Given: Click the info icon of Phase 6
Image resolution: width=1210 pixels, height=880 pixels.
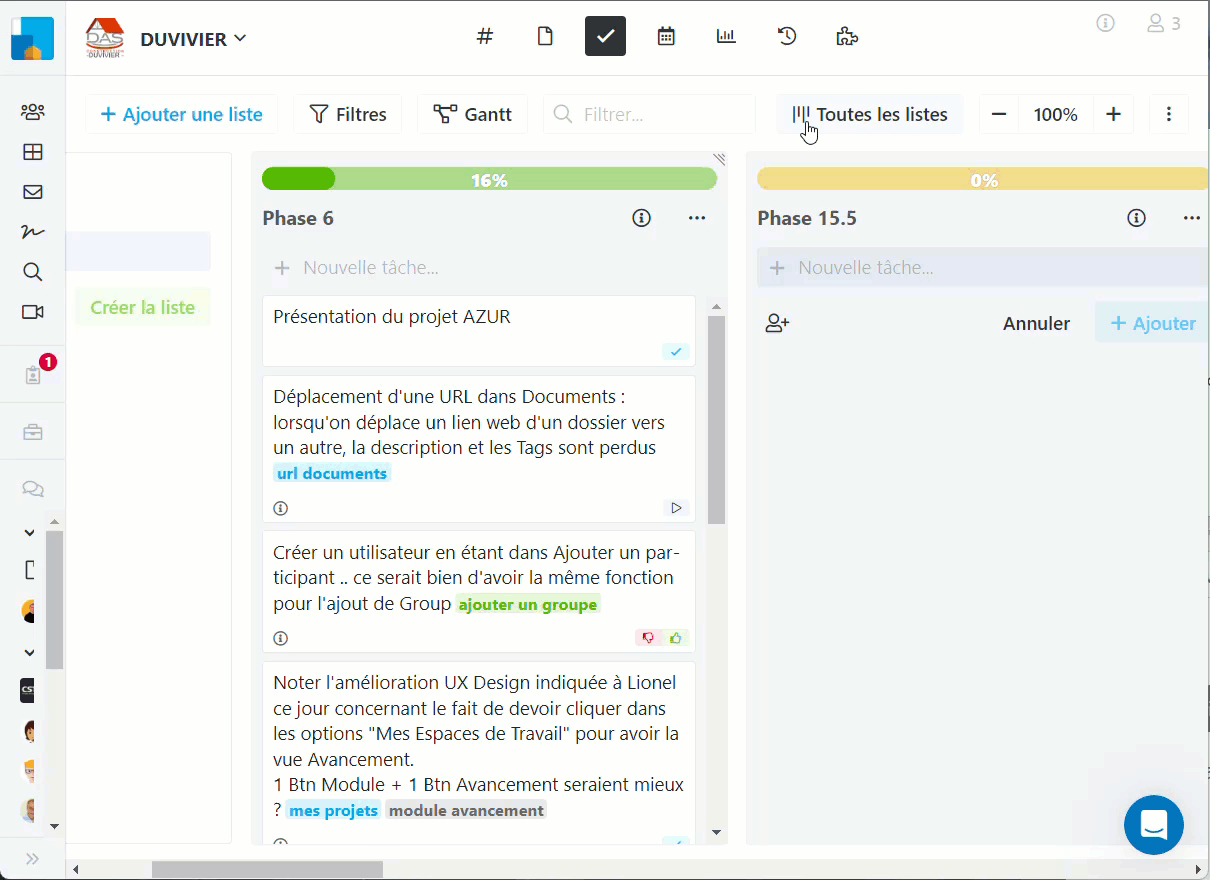Looking at the screenshot, I should [642, 218].
